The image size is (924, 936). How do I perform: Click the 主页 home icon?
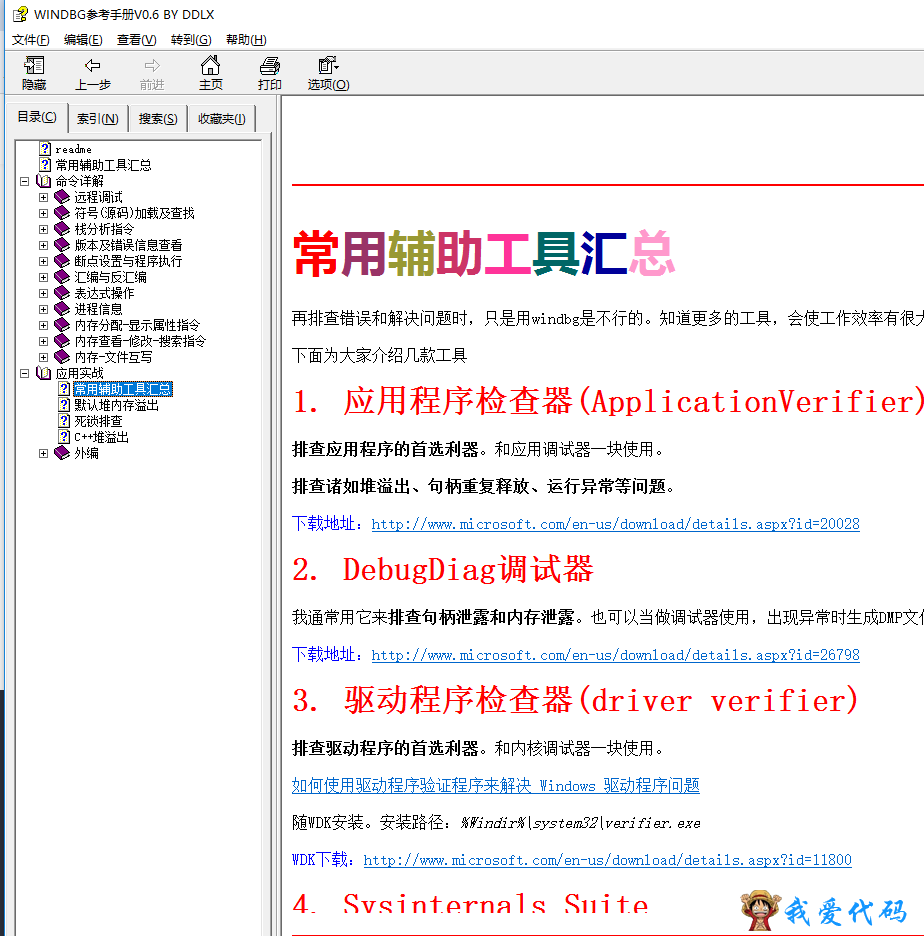[210, 65]
